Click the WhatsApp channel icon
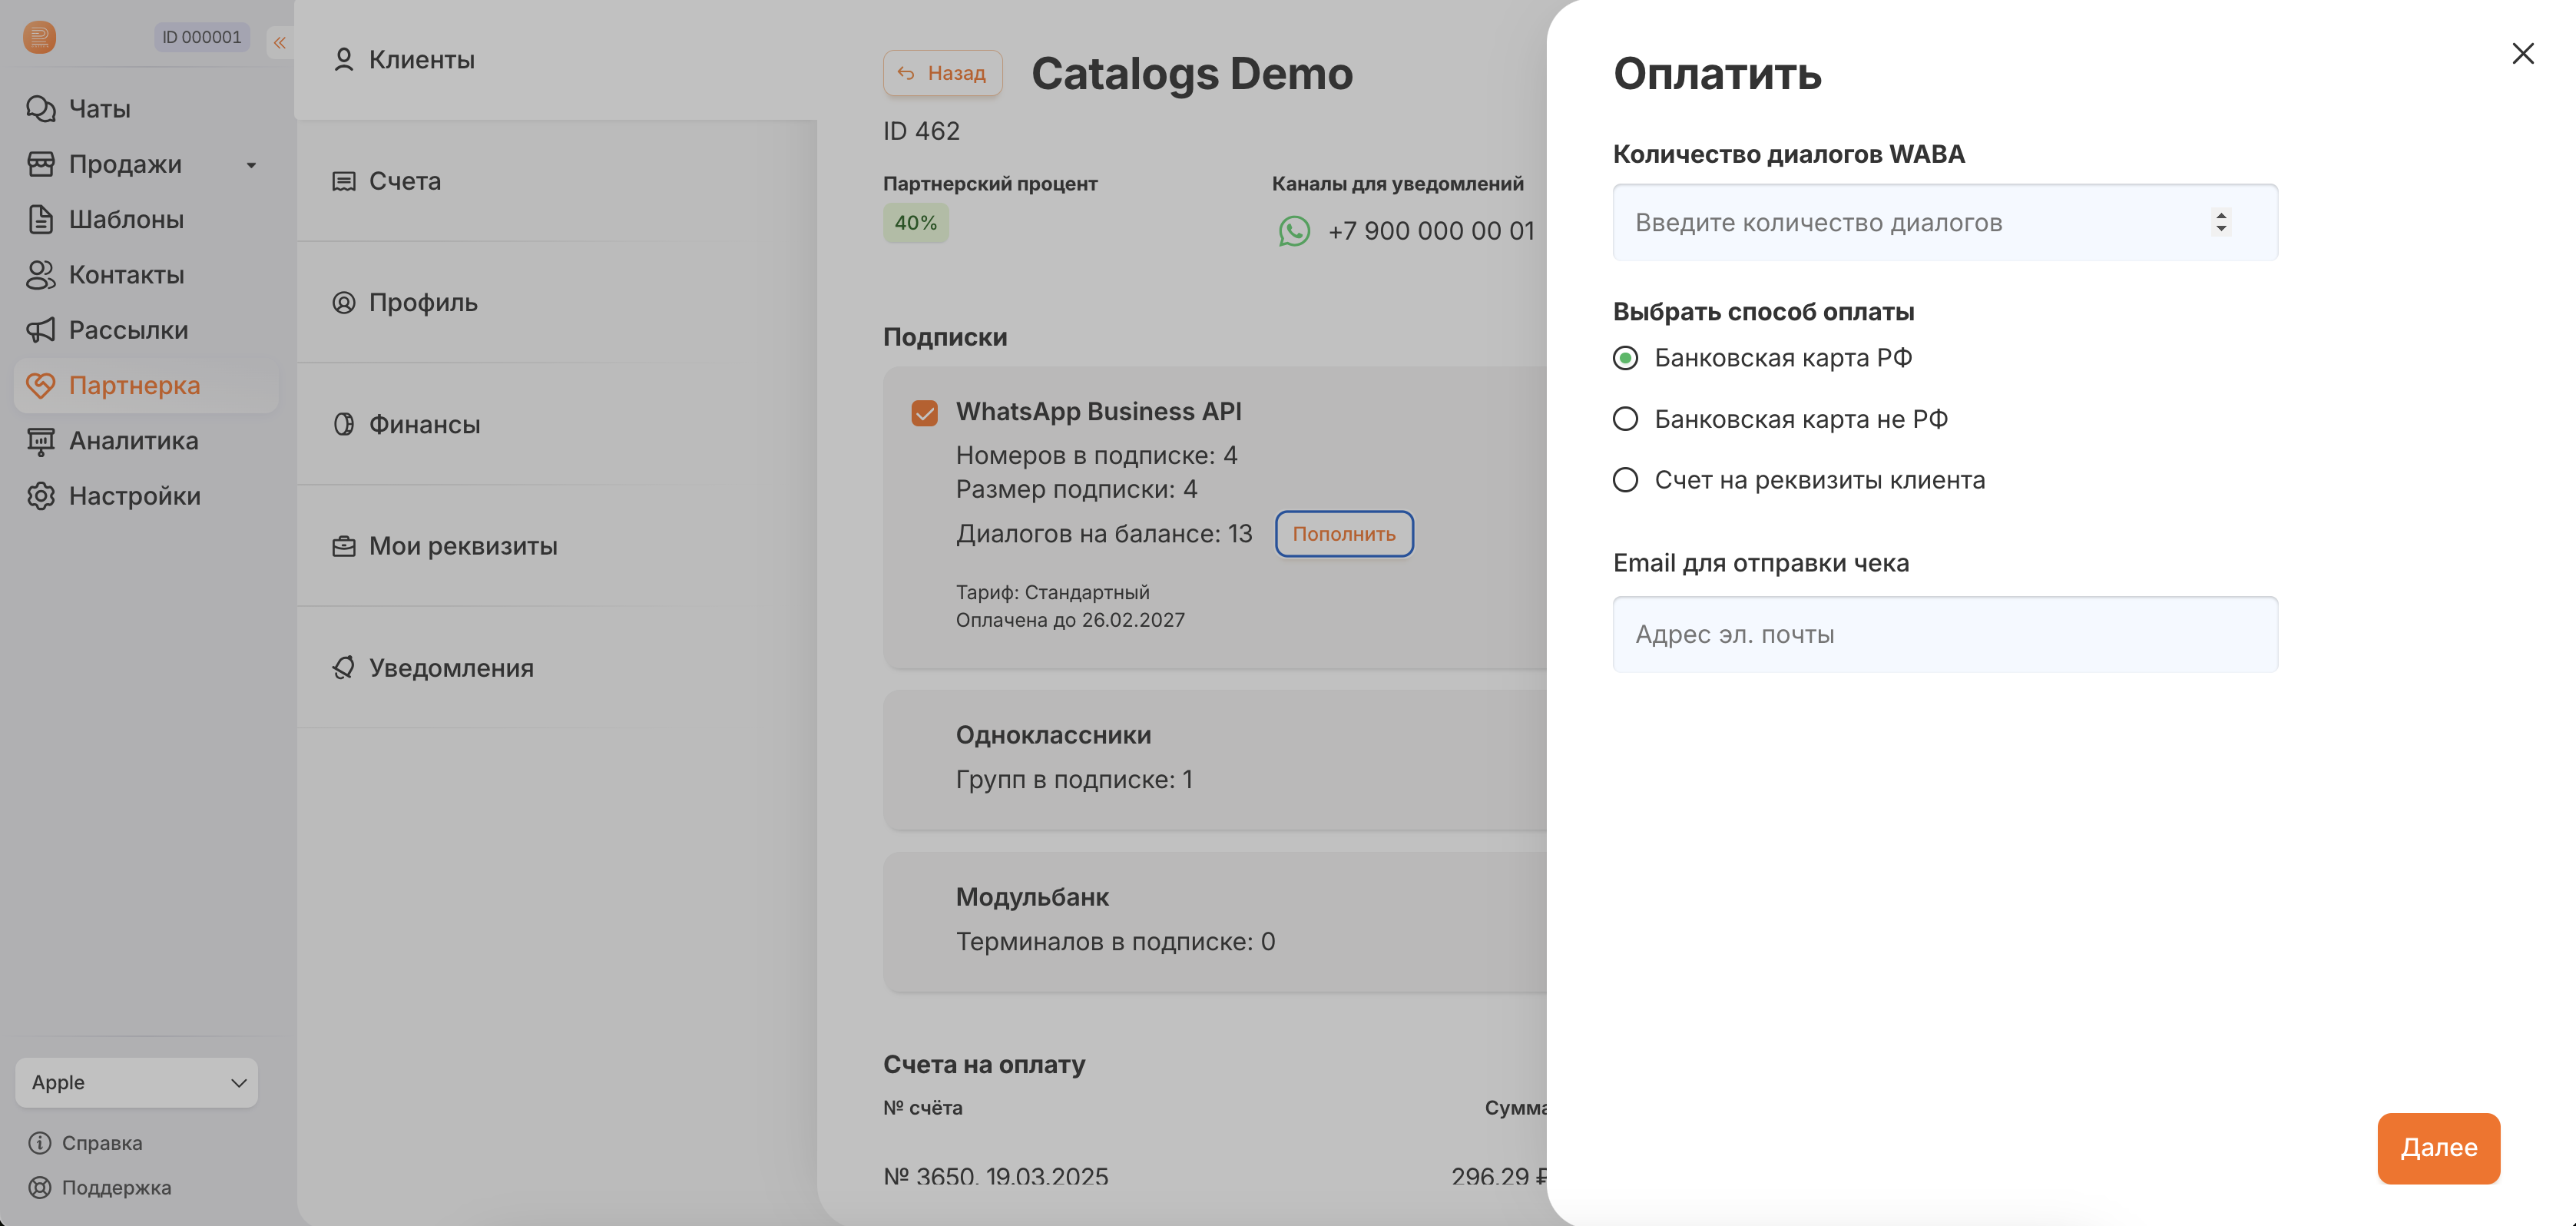The width and height of the screenshot is (2576, 1226). point(1294,231)
